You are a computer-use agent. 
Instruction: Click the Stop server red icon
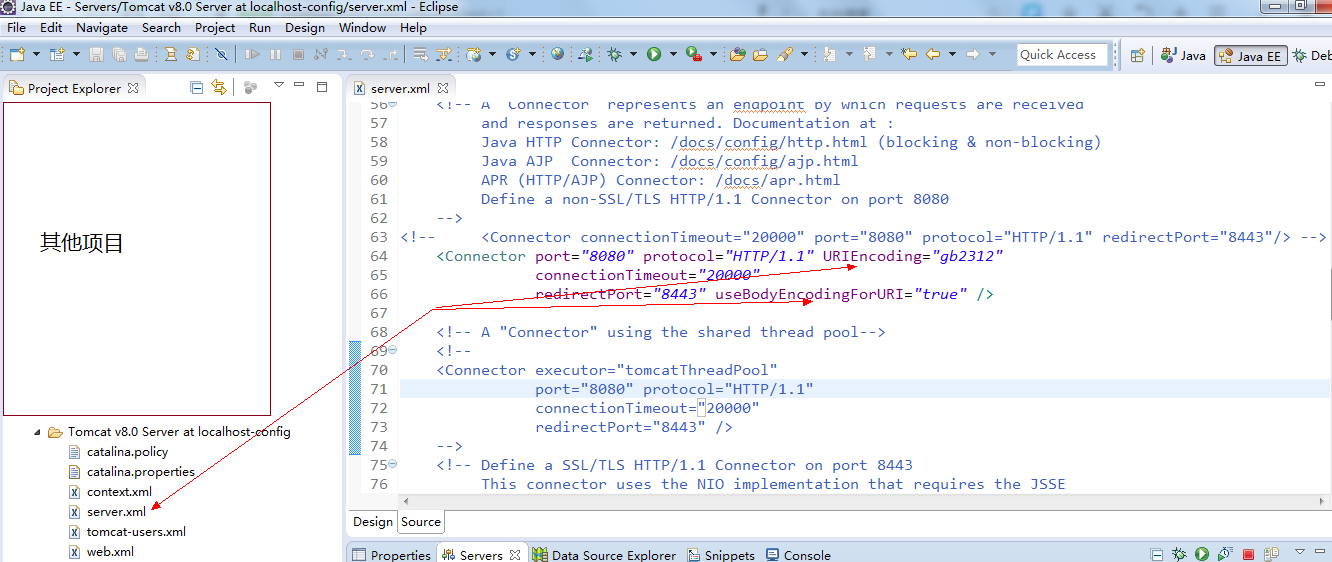click(1248, 554)
